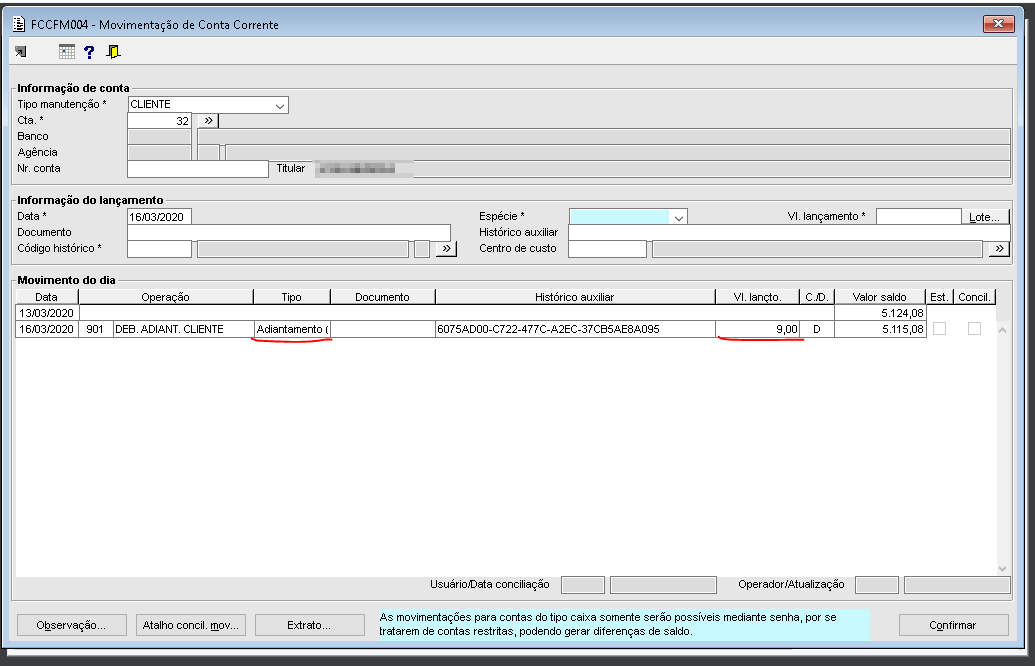Click the Histórico auxiliar input field

tap(789, 232)
